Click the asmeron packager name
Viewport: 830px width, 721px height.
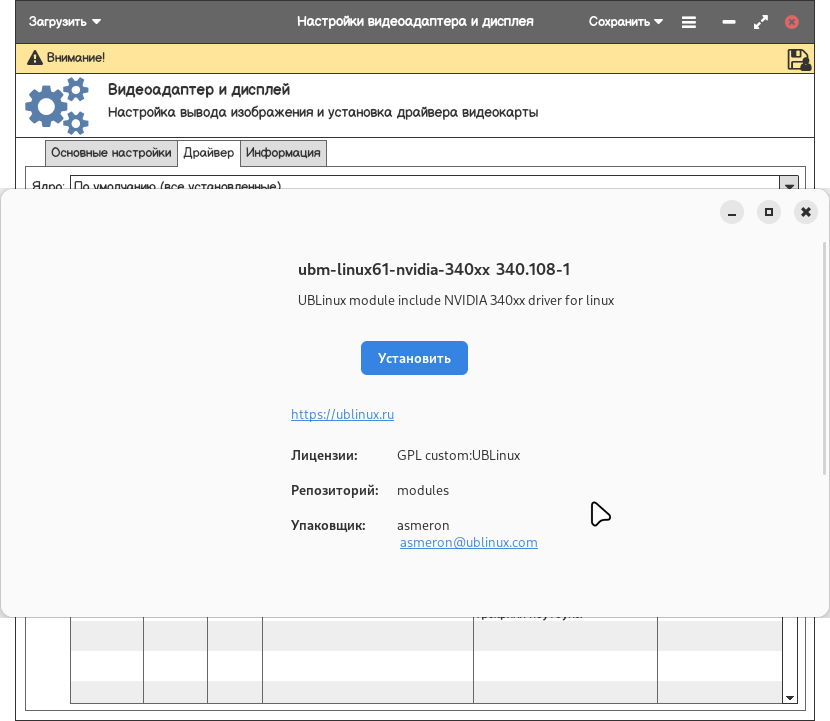click(x=423, y=525)
